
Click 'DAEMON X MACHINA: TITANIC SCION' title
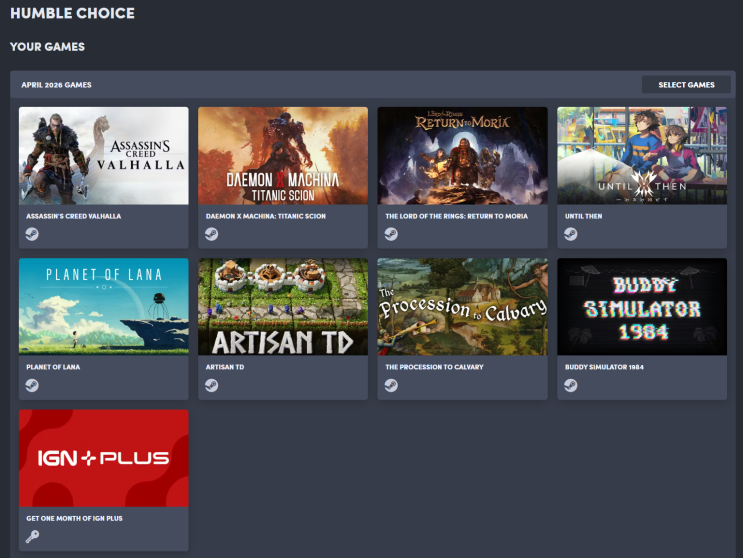pyautogui.click(x=265, y=216)
